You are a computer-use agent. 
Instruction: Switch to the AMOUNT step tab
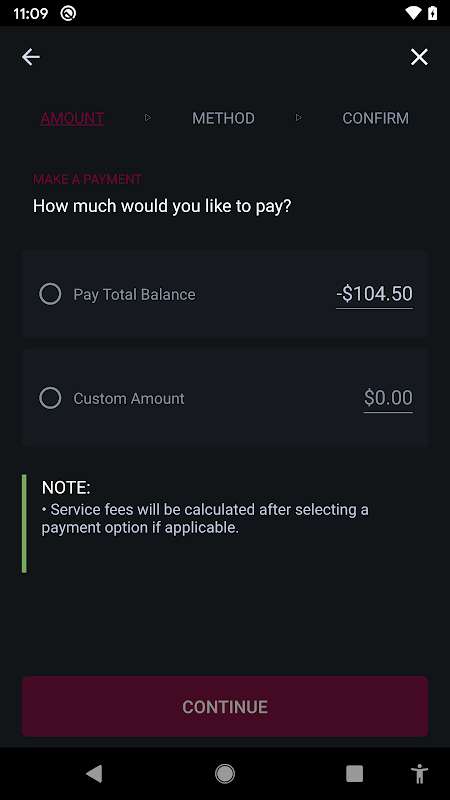point(72,118)
